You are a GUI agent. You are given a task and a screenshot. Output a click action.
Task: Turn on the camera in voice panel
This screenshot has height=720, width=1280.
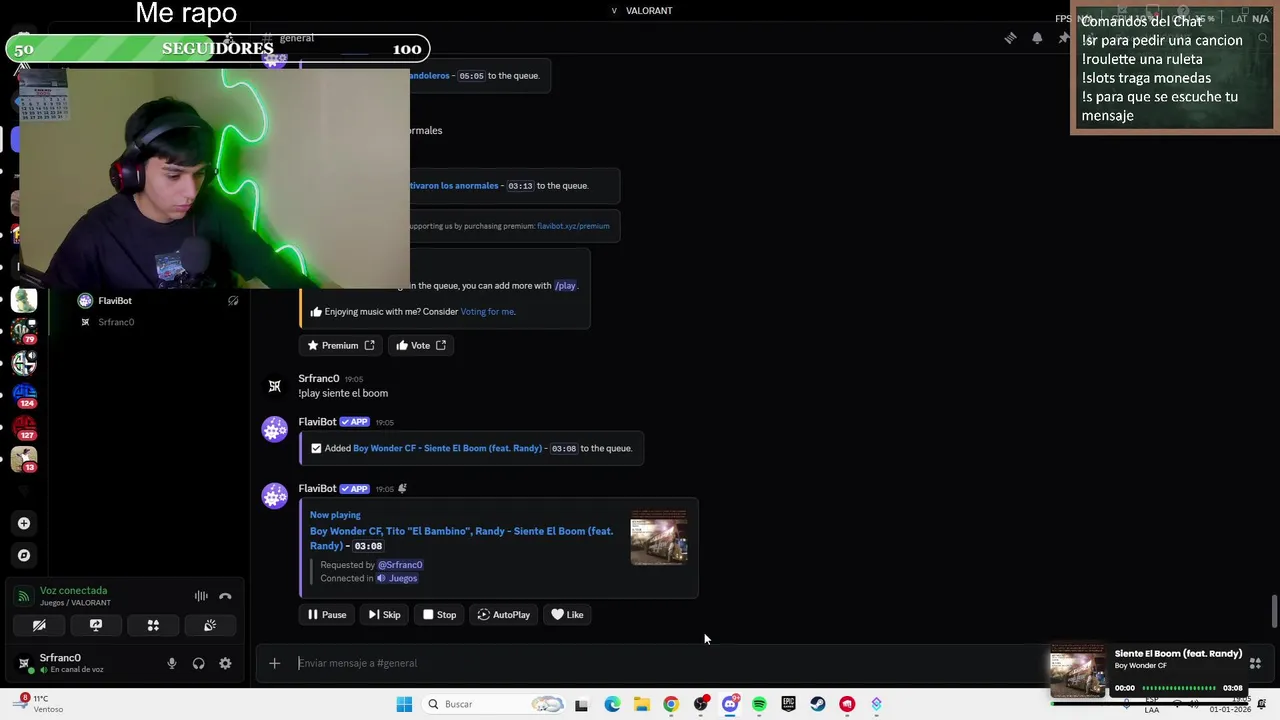coord(39,625)
